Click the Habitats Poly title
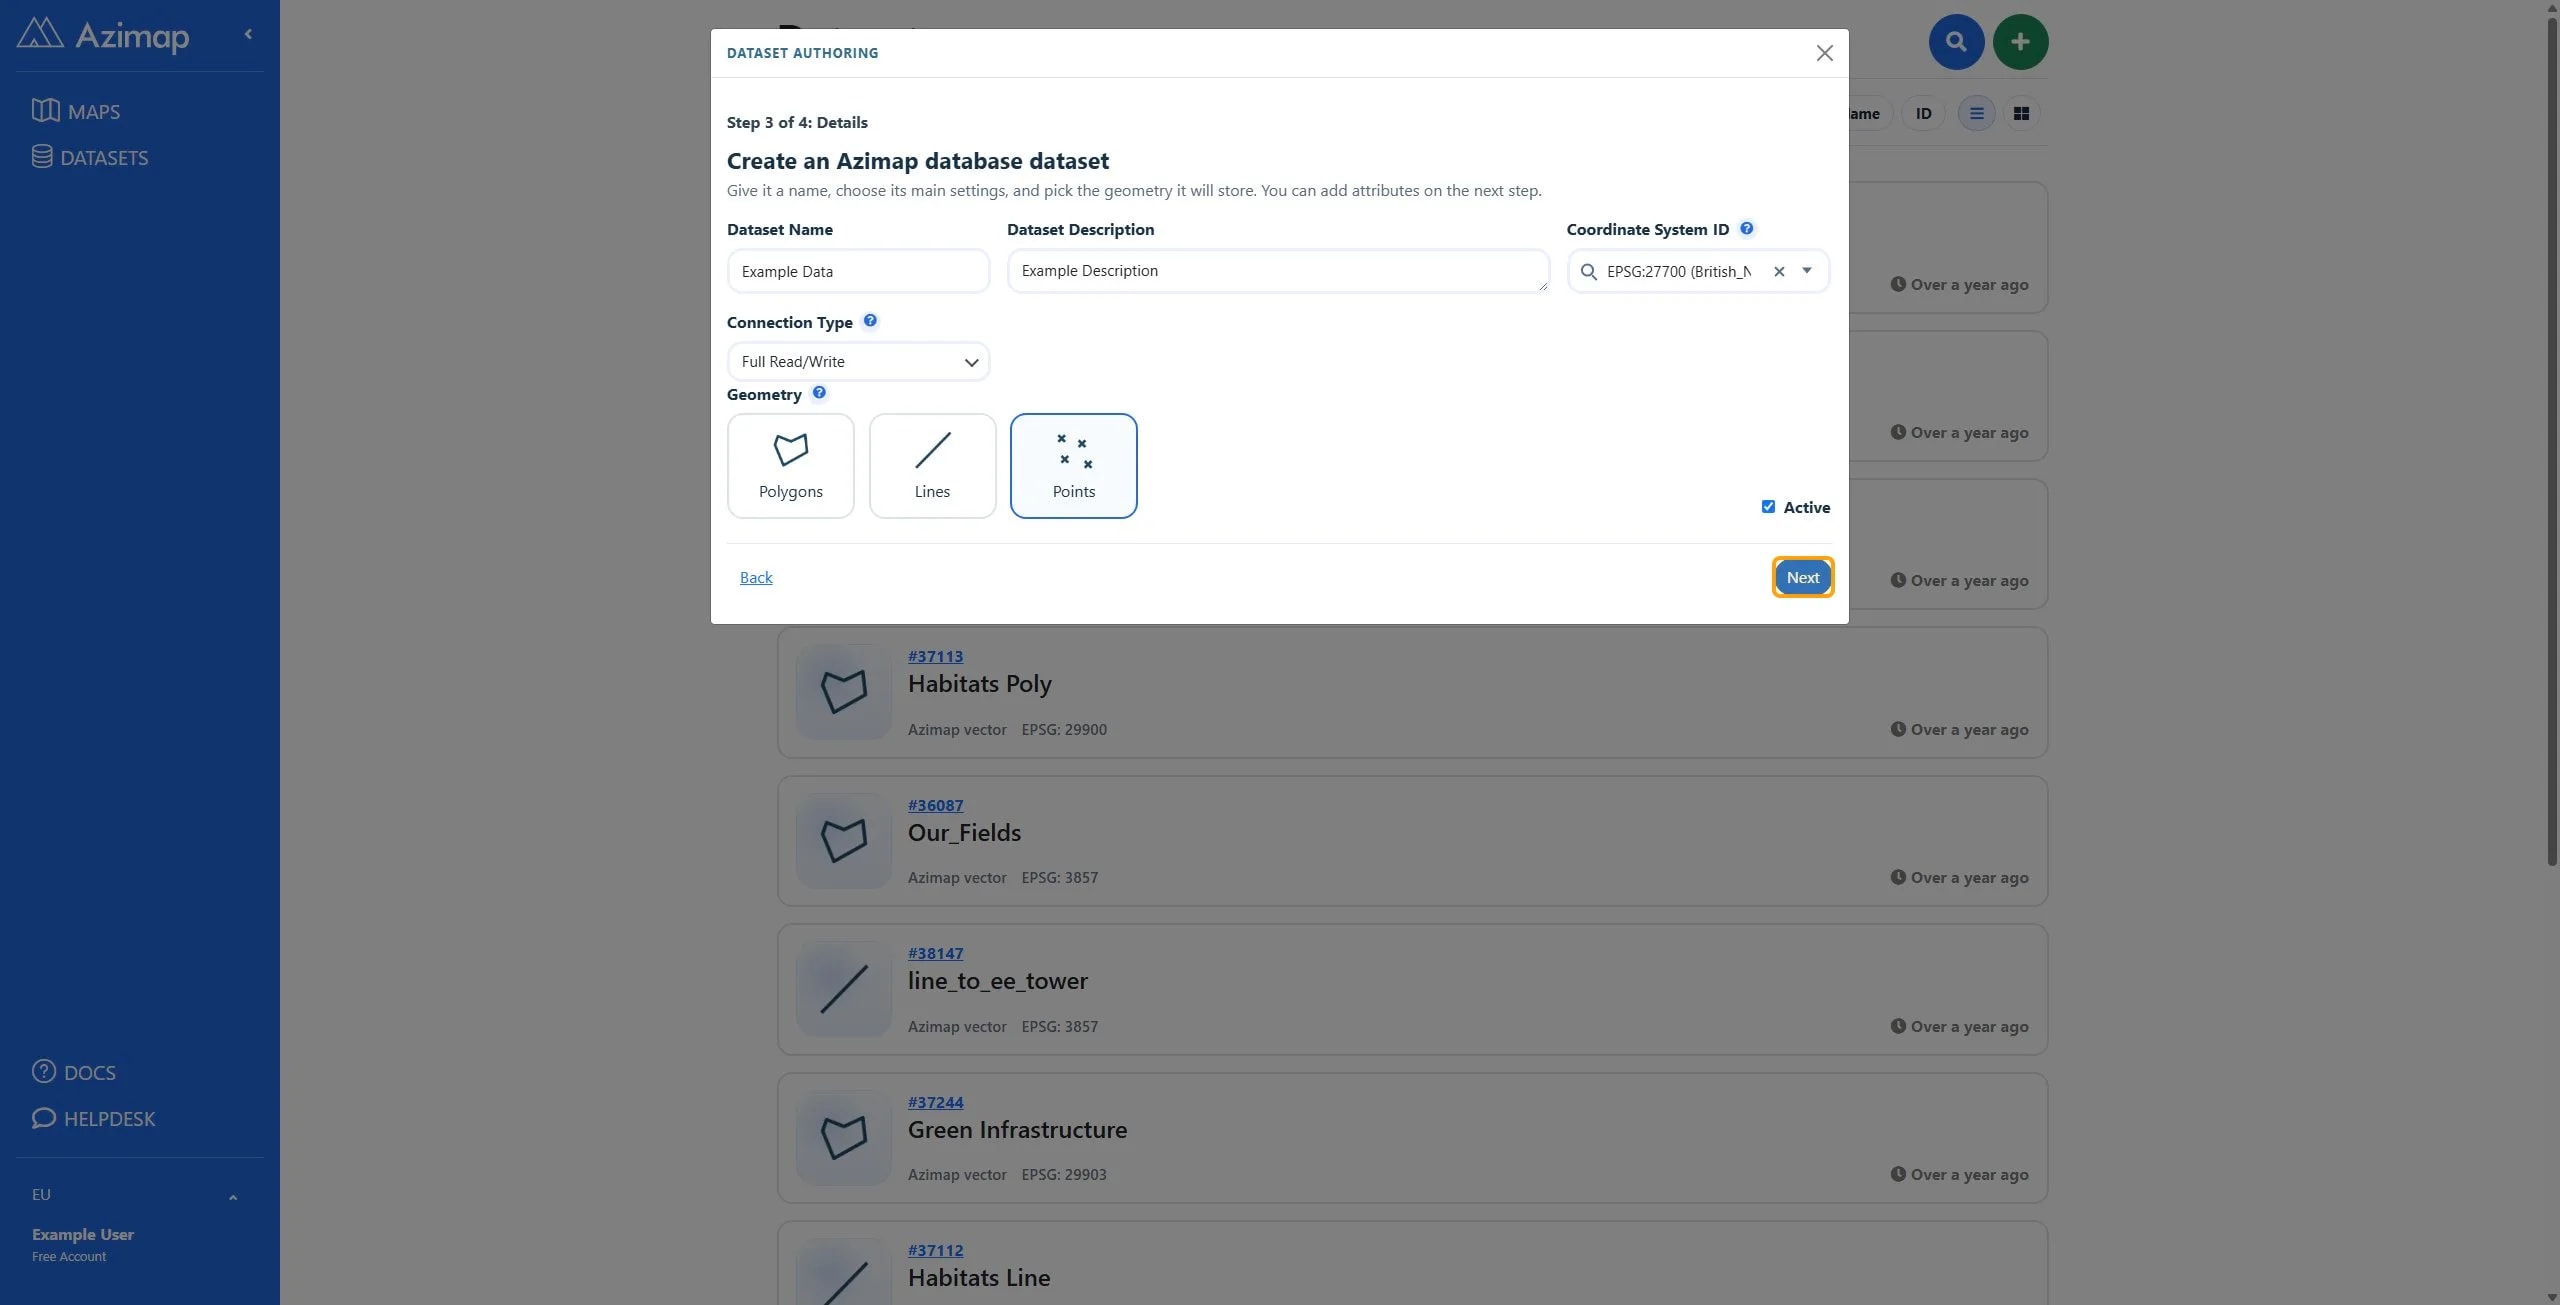Image resolution: width=2560 pixels, height=1305 pixels. point(979,684)
